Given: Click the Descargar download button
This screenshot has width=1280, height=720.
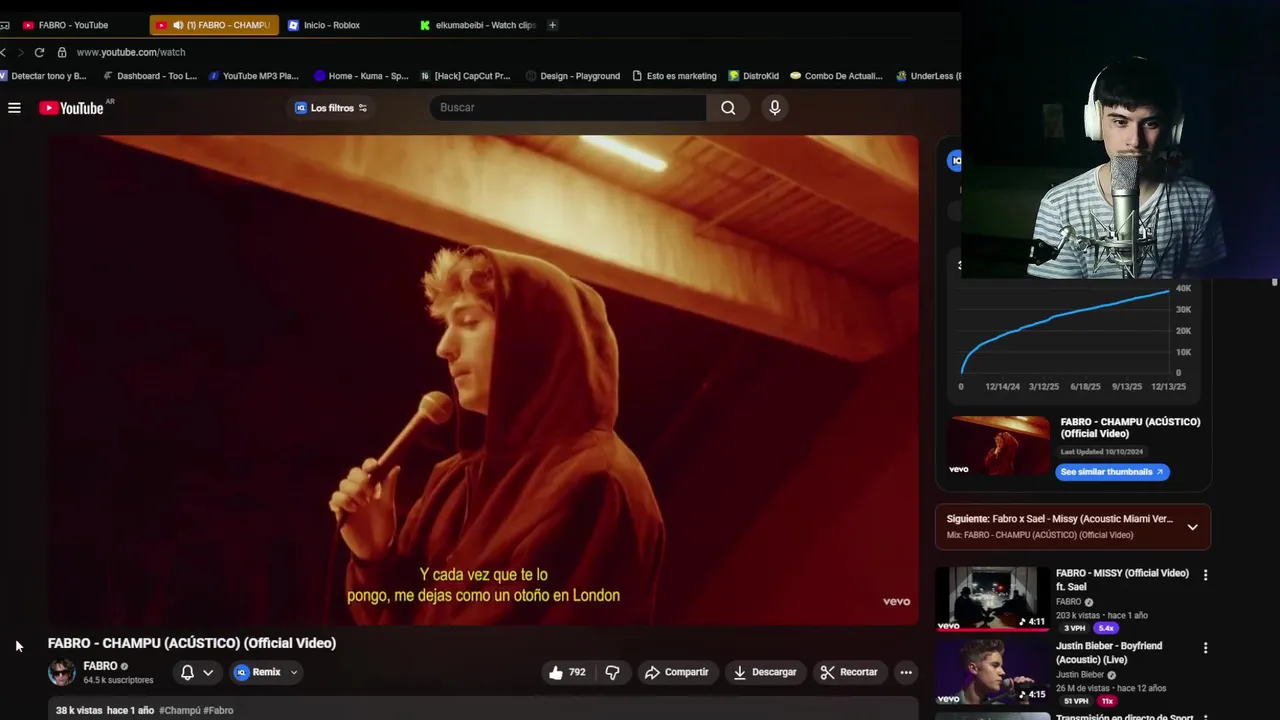Looking at the screenshot, I should (x=765, y=672).
